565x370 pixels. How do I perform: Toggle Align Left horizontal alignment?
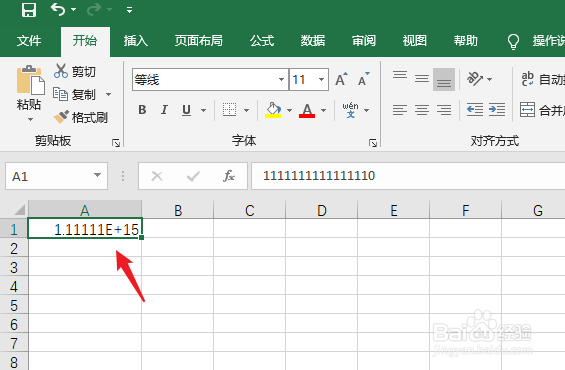tap(400, 110)
